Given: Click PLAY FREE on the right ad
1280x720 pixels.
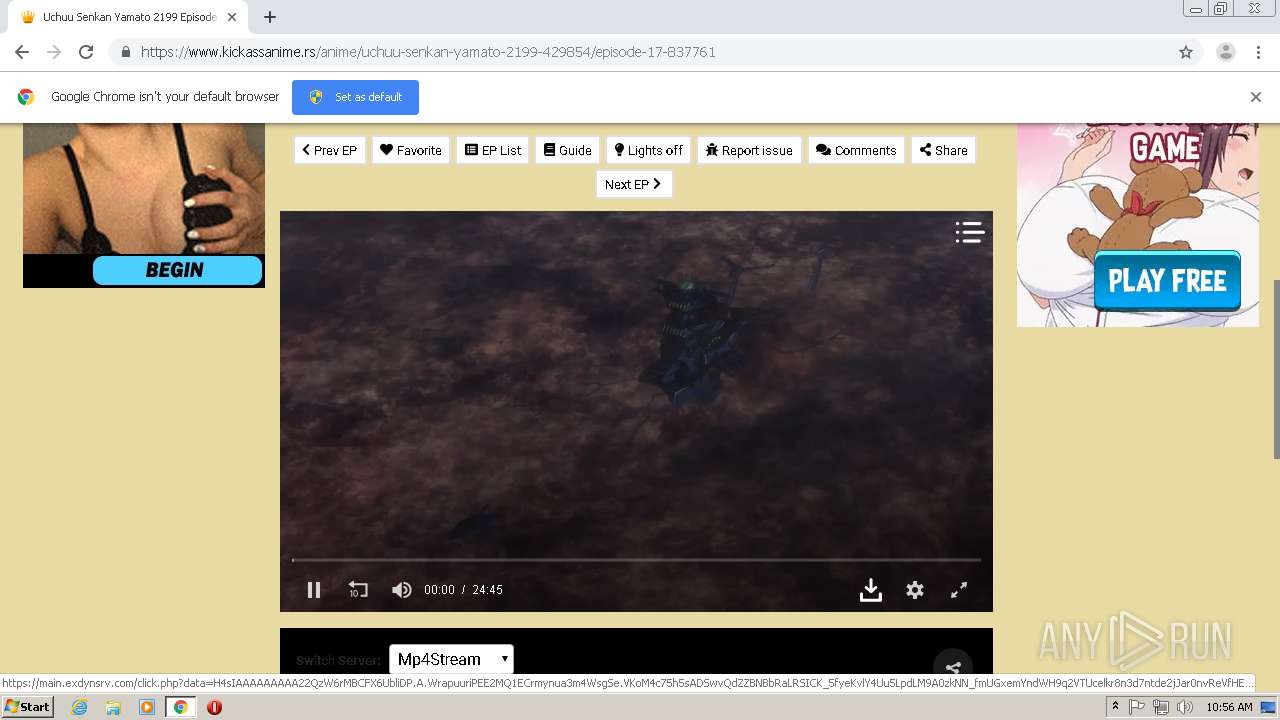Looking at the screenshot, I should (x=1167, y=281).
